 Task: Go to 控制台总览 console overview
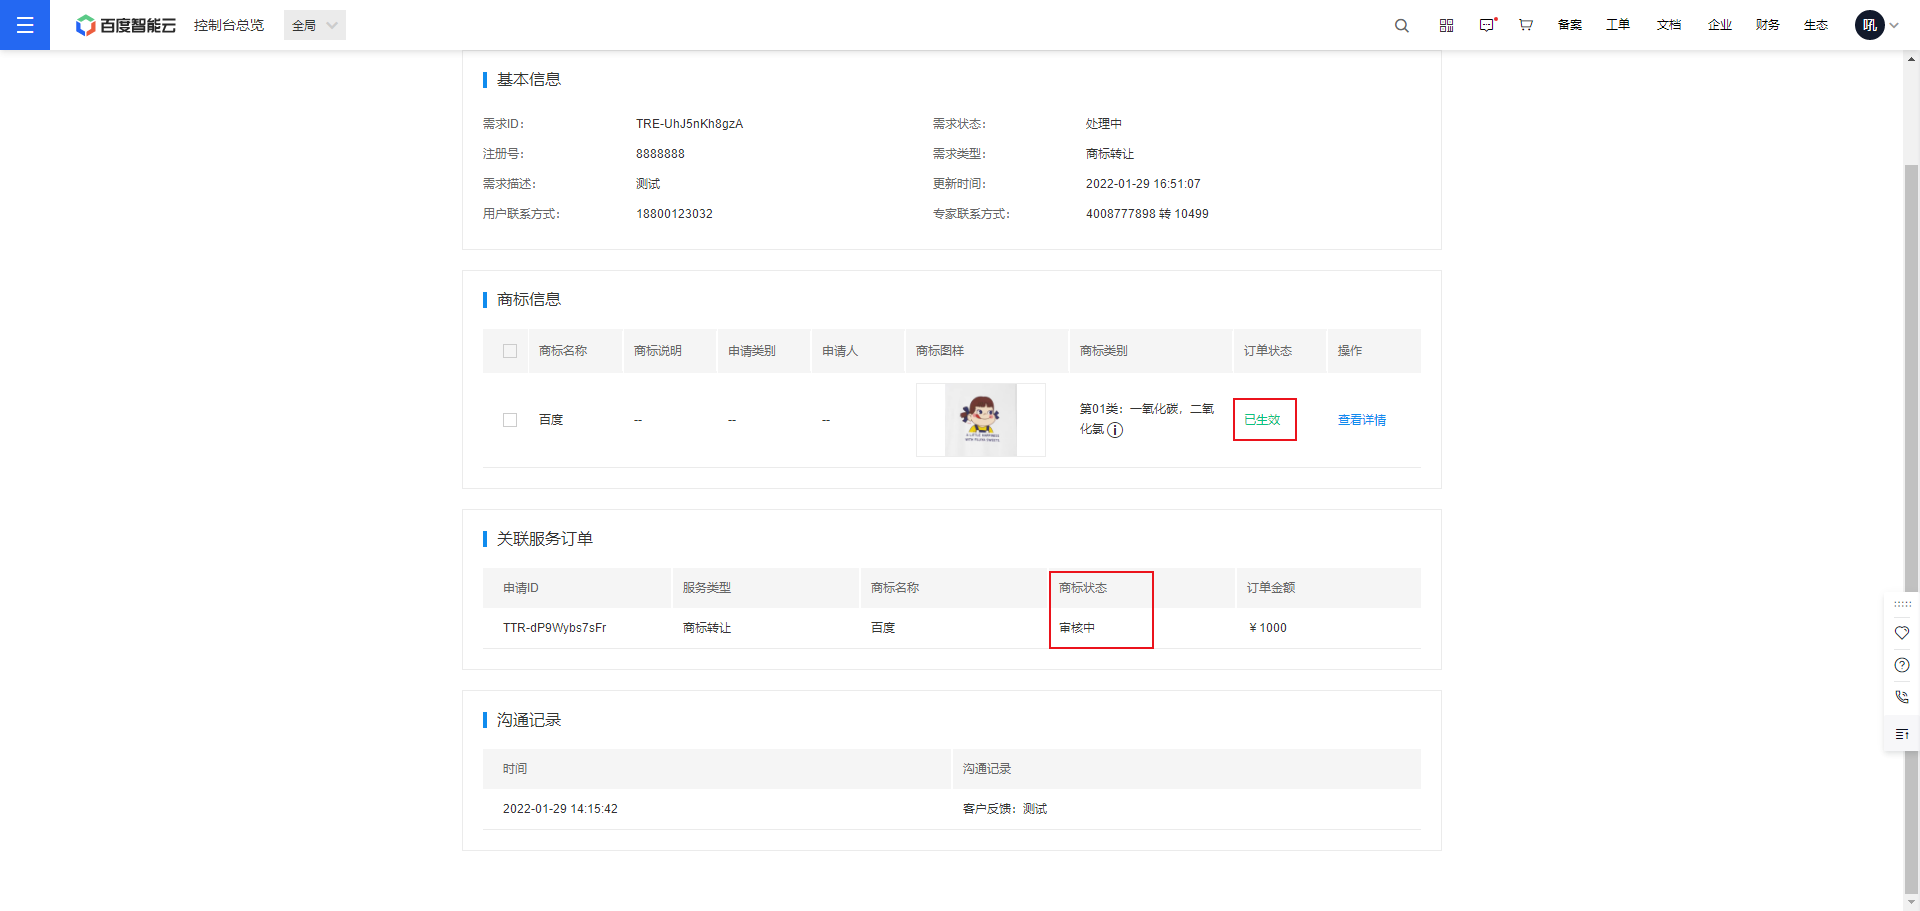point(228,25)
